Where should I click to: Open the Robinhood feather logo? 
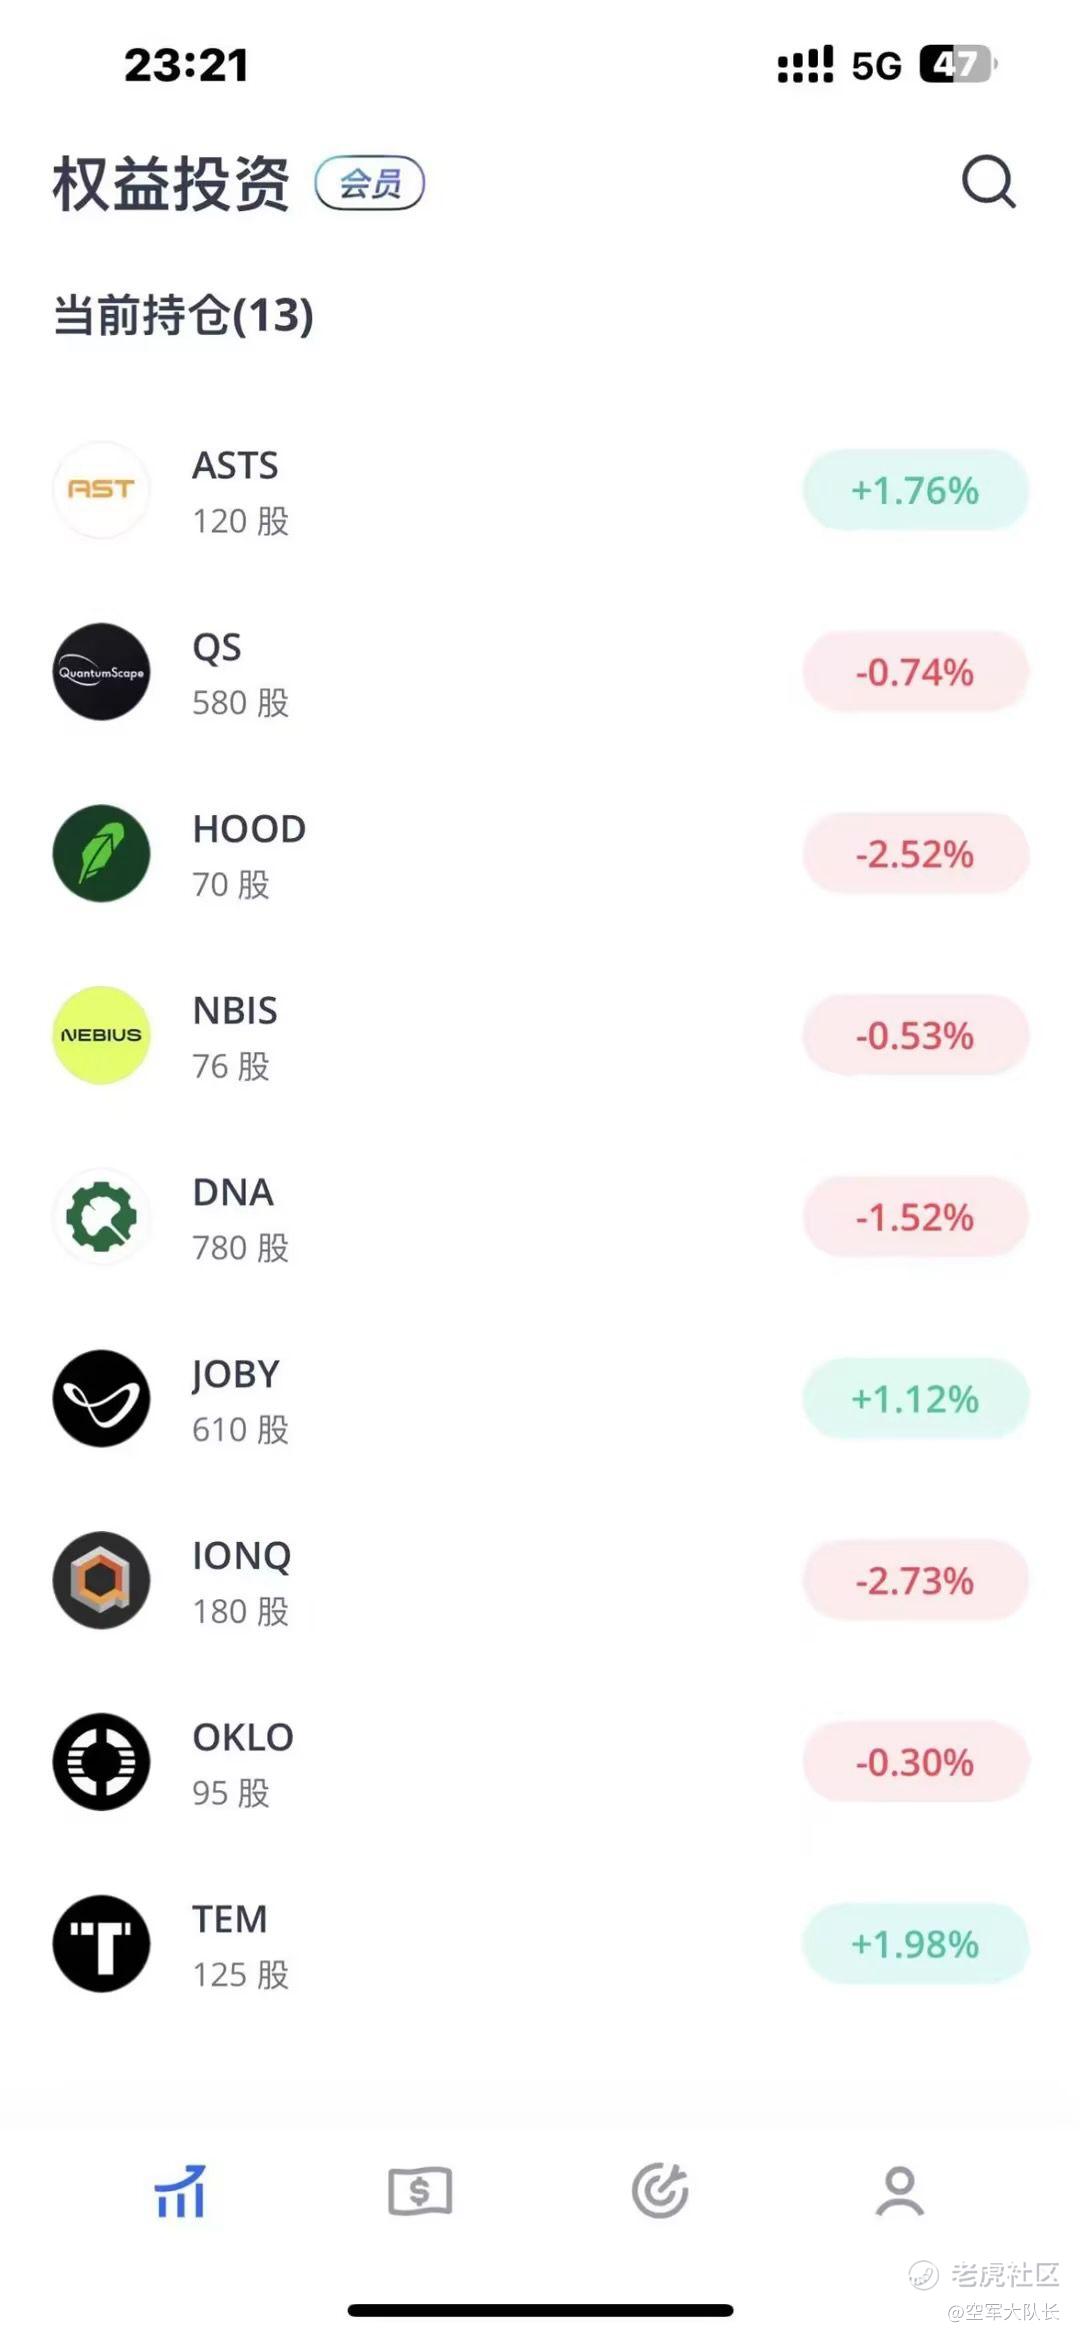pyautogui.click(x=101, y=854)
